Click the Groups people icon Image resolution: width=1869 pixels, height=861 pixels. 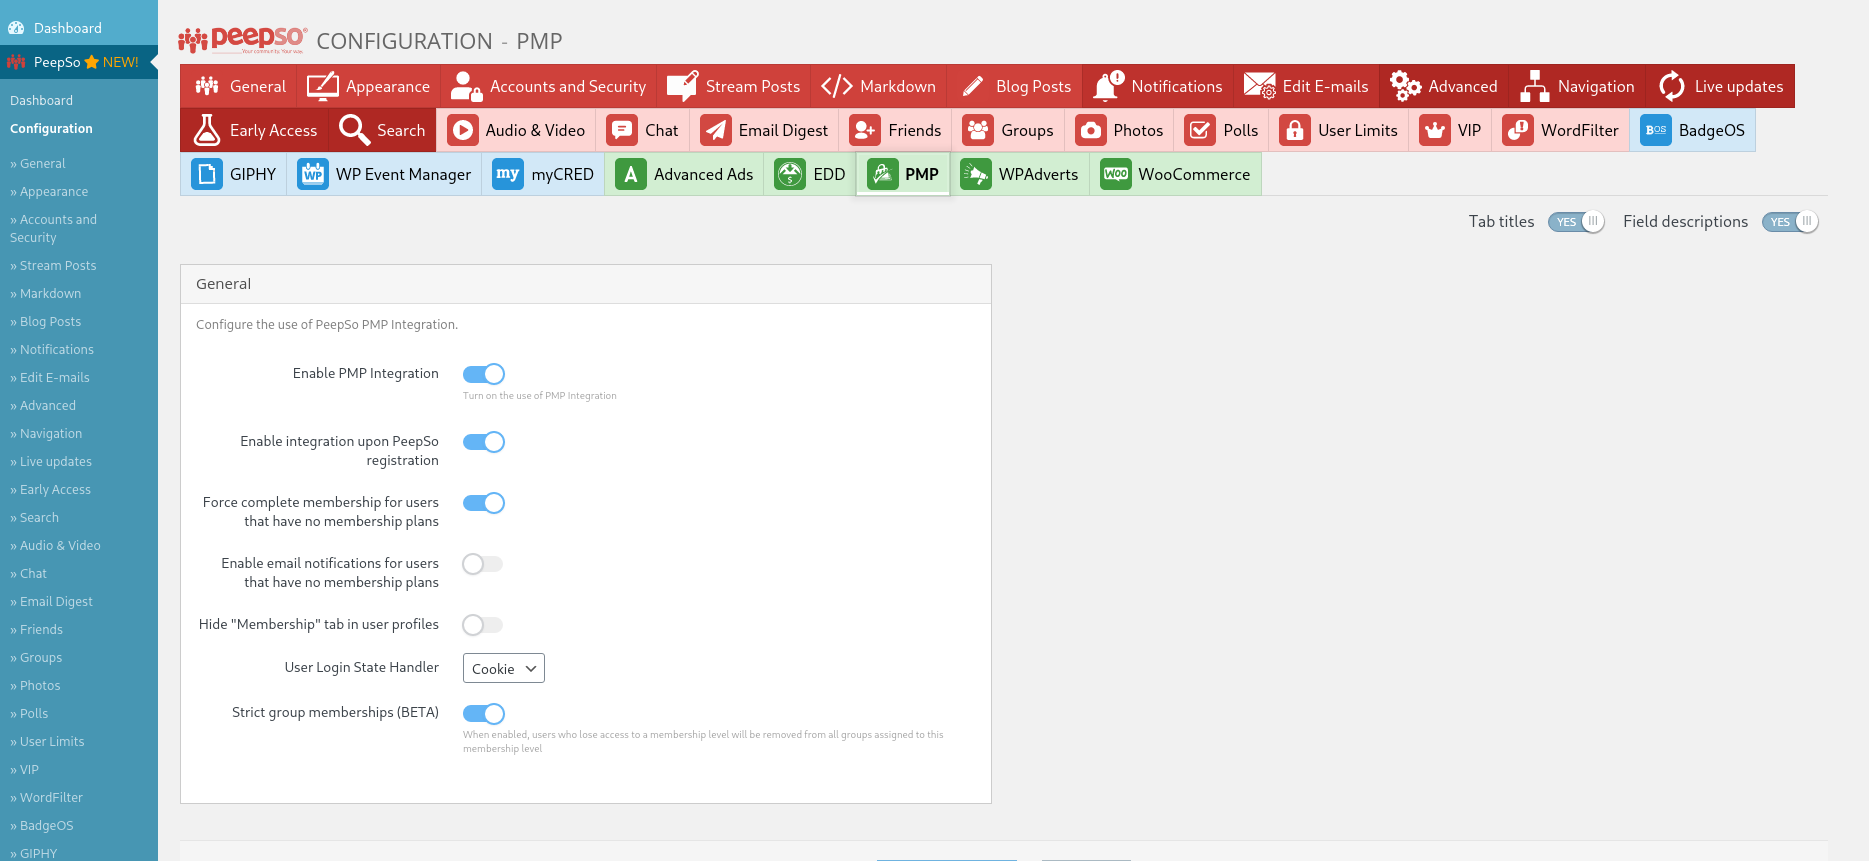coord(978,130)
